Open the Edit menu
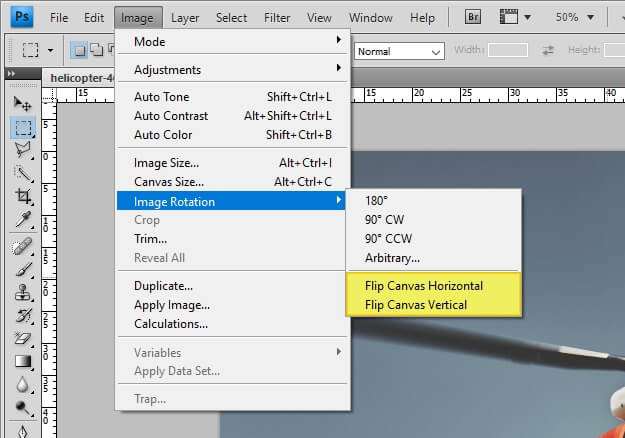Screen dimensions: 625x438 coord(94,18)
